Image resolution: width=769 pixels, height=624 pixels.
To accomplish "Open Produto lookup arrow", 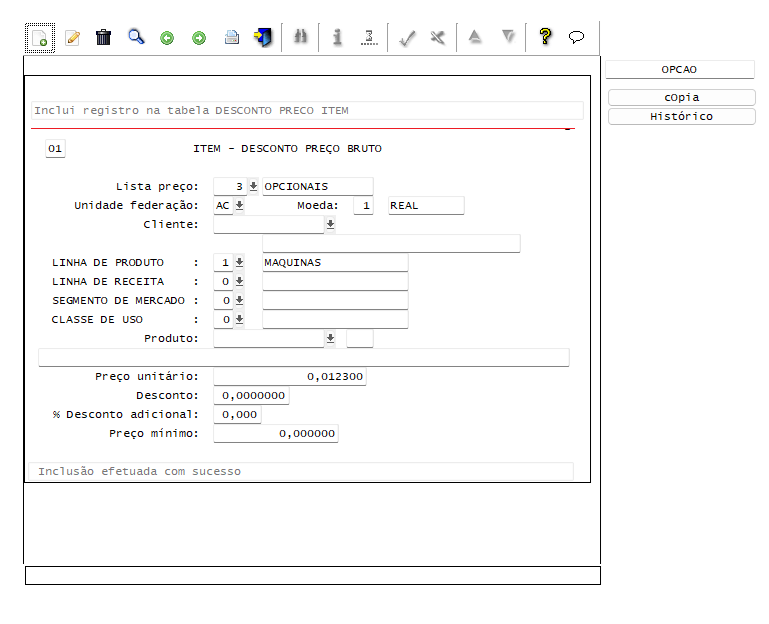I will pyautogui.click(x=330, y=338).
